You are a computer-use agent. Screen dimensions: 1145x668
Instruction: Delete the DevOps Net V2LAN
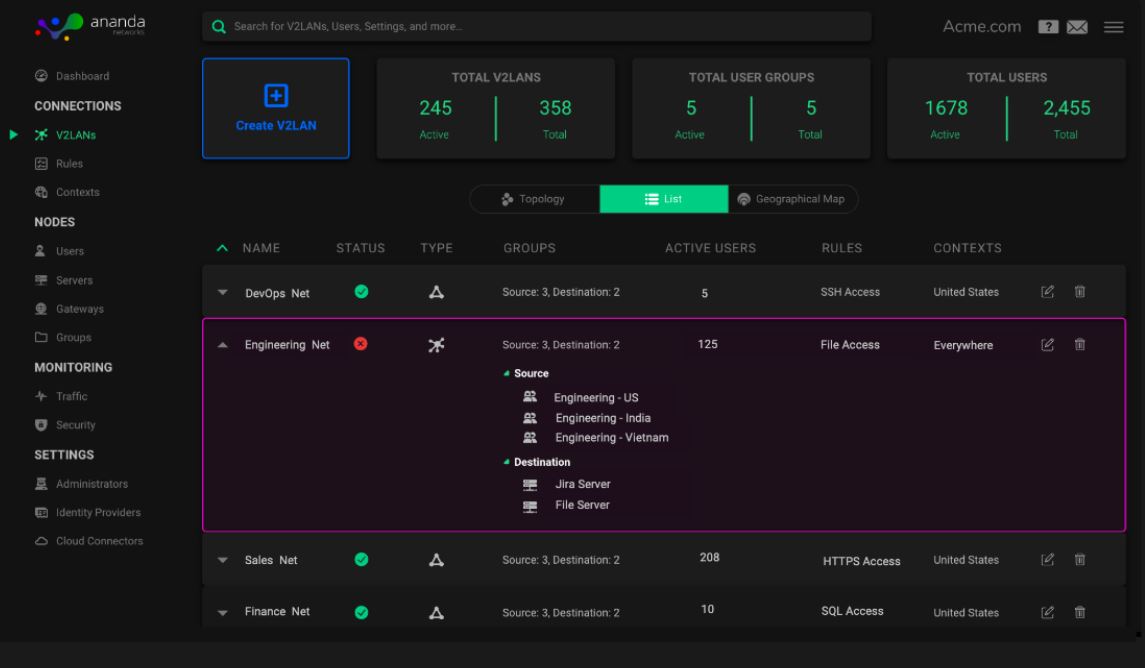click(x=1079, y=292)
